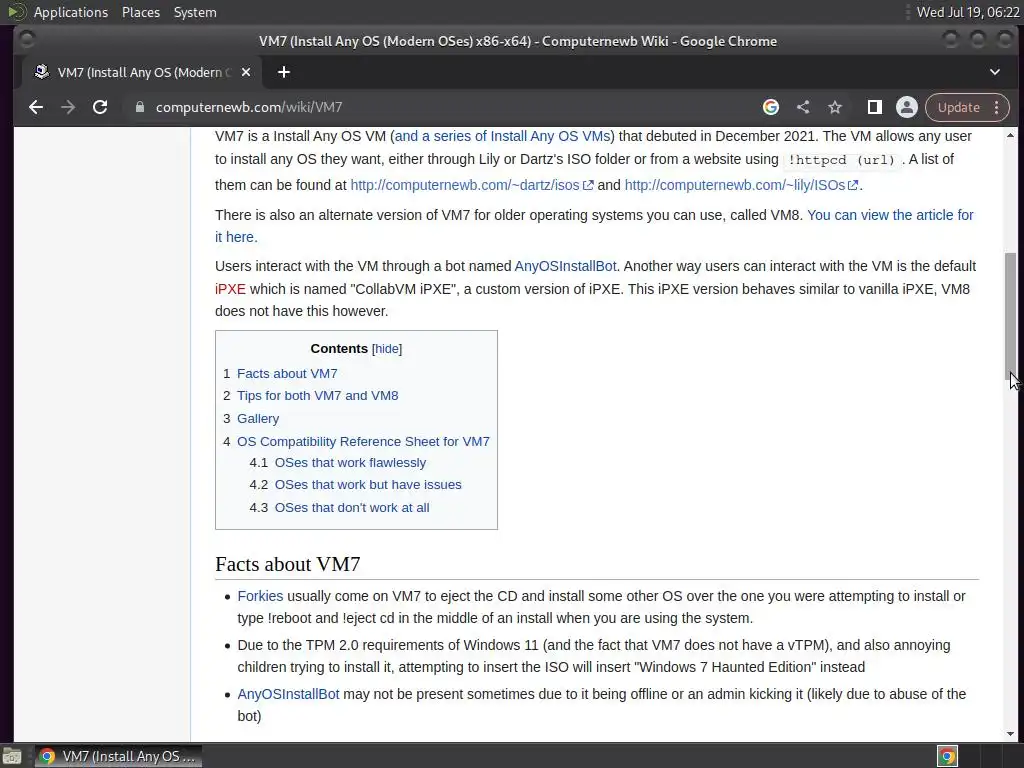Click Chrome icon in bottom tray
The height and width of the screenshot is (768, 1024).
[947, 756]
